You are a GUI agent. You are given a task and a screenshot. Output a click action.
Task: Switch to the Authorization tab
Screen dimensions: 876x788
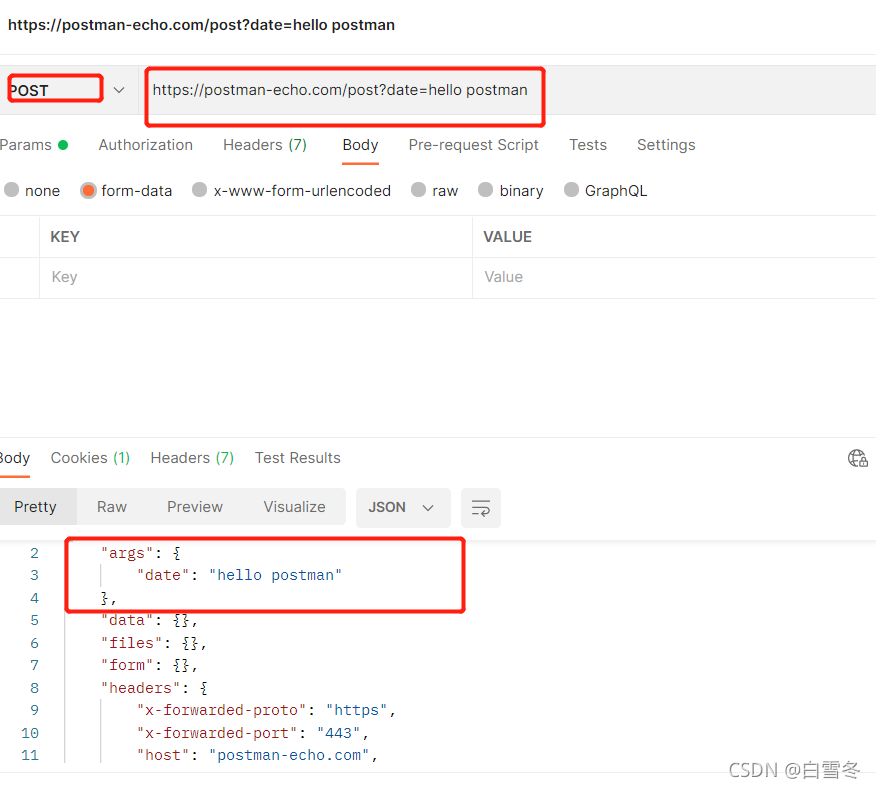pos(146,145)
